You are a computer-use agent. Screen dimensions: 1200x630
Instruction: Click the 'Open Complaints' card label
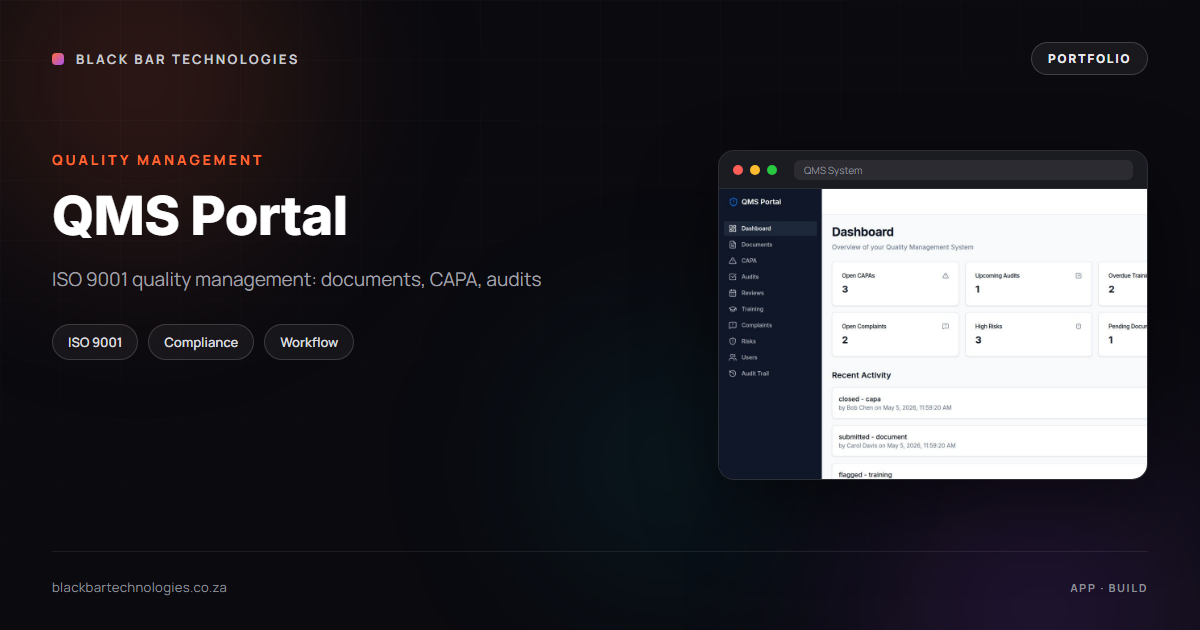coord(864,326)
